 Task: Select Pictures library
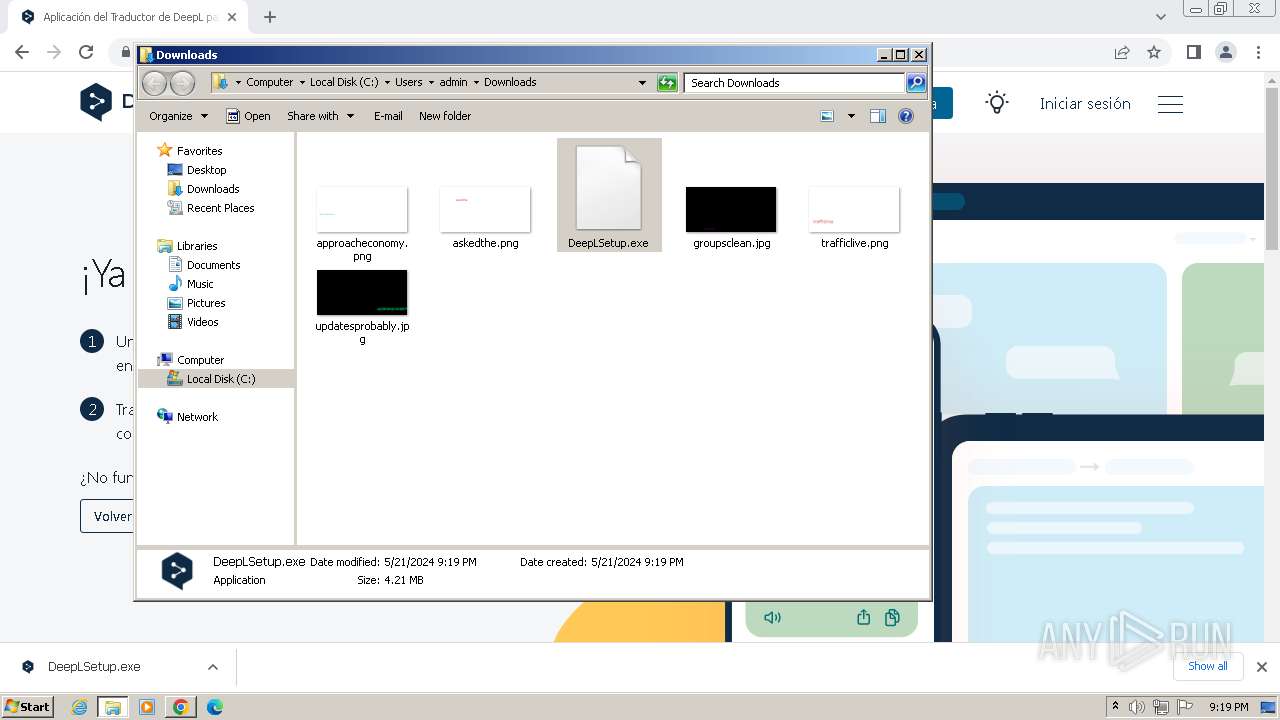tap(206, 303)
